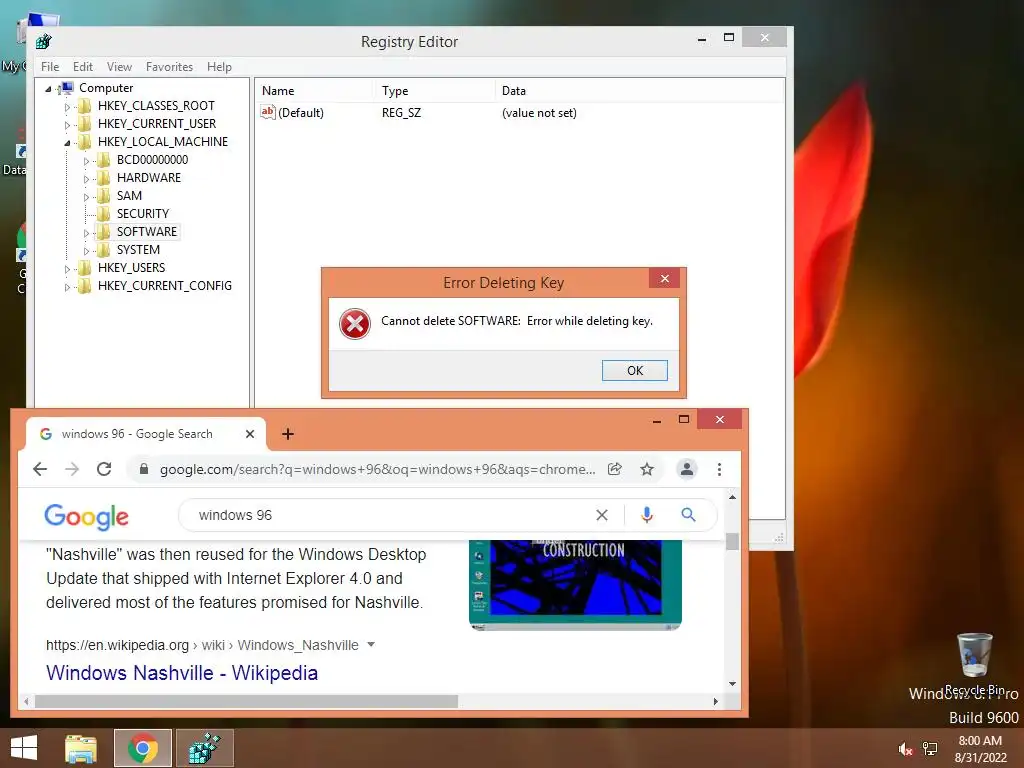The width and height of the screenshot is (1024, 768).
Task: Open the File menu in Registry Editor
Action: pyautogui.click(x=50, y=67)
